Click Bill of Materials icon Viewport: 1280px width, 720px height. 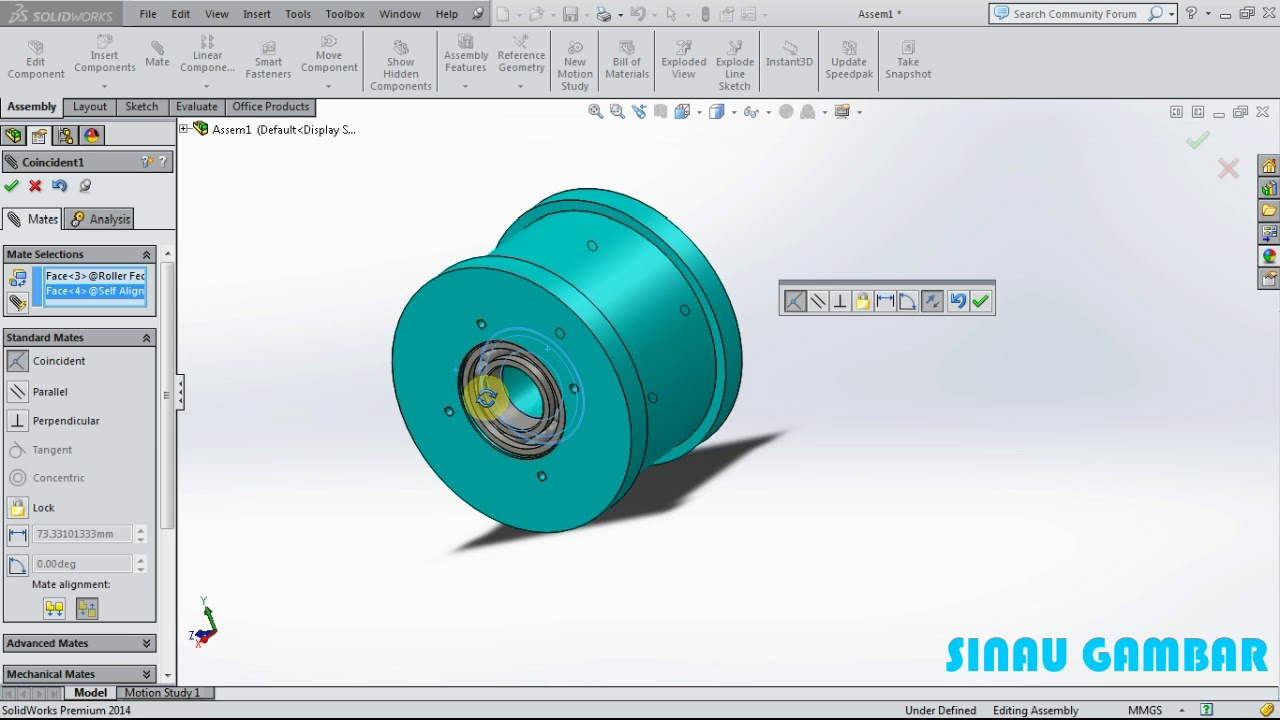pos(627,60)
